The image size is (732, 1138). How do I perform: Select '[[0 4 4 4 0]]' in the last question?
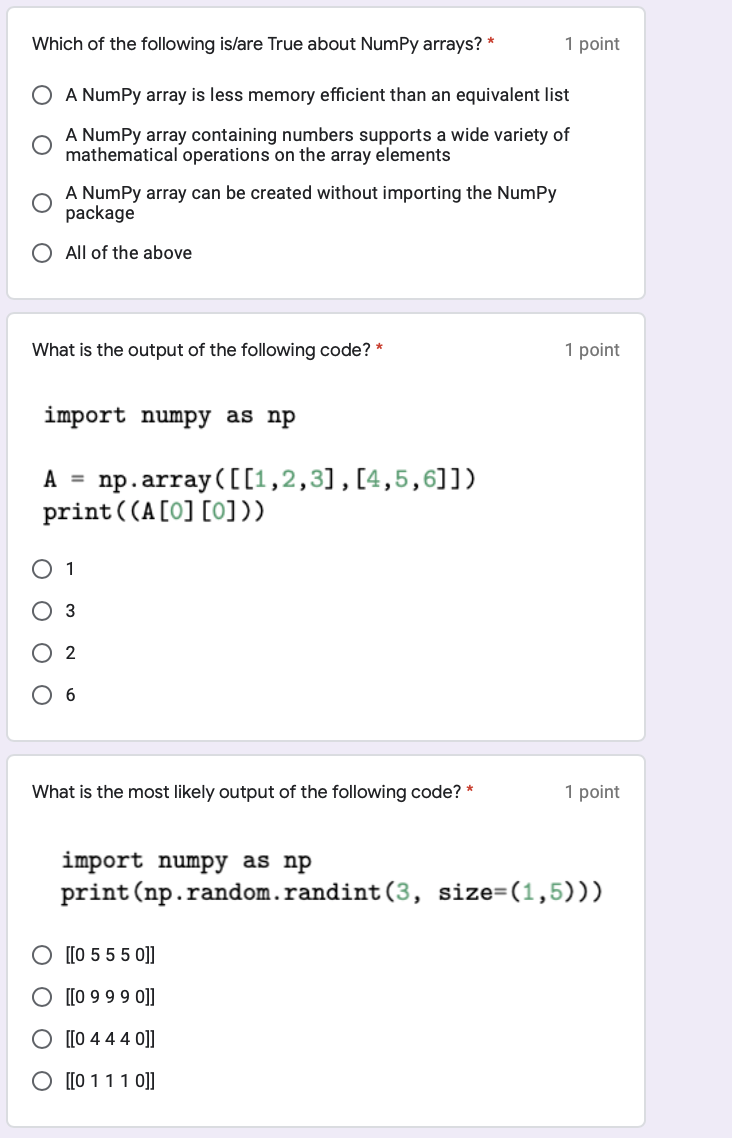41,1038
